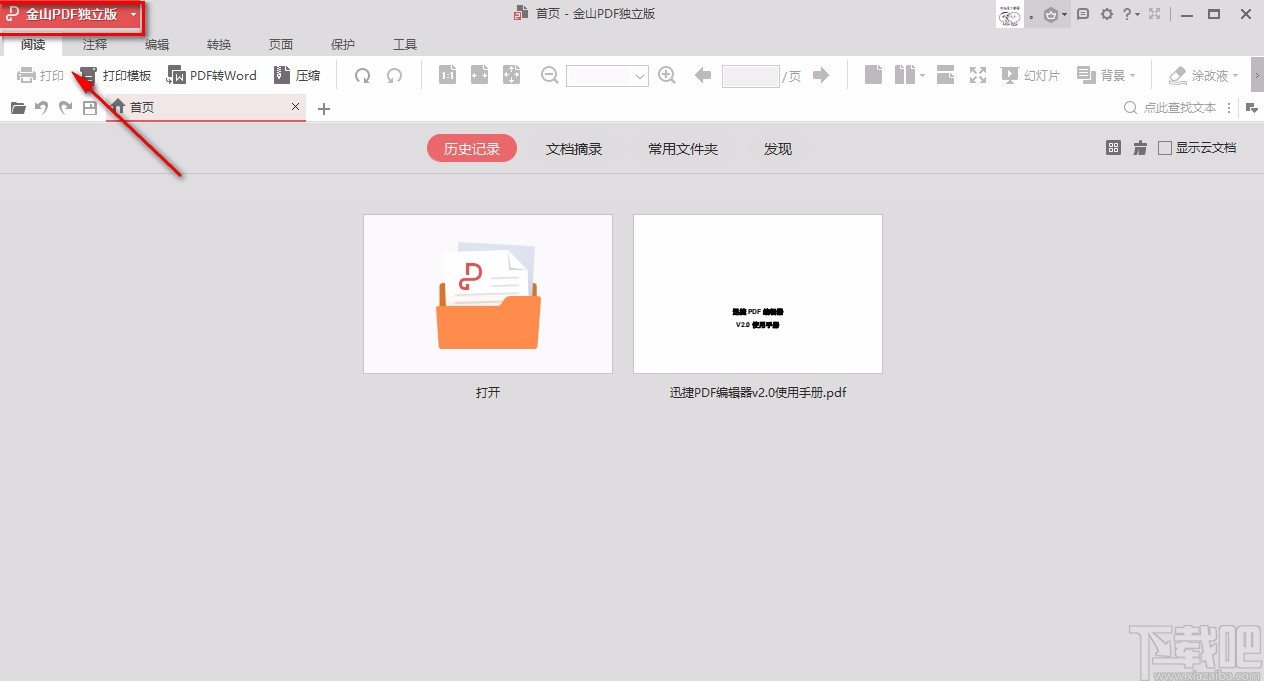
Task: Click the save icon on the toolbar
Action: pos(90,108)
